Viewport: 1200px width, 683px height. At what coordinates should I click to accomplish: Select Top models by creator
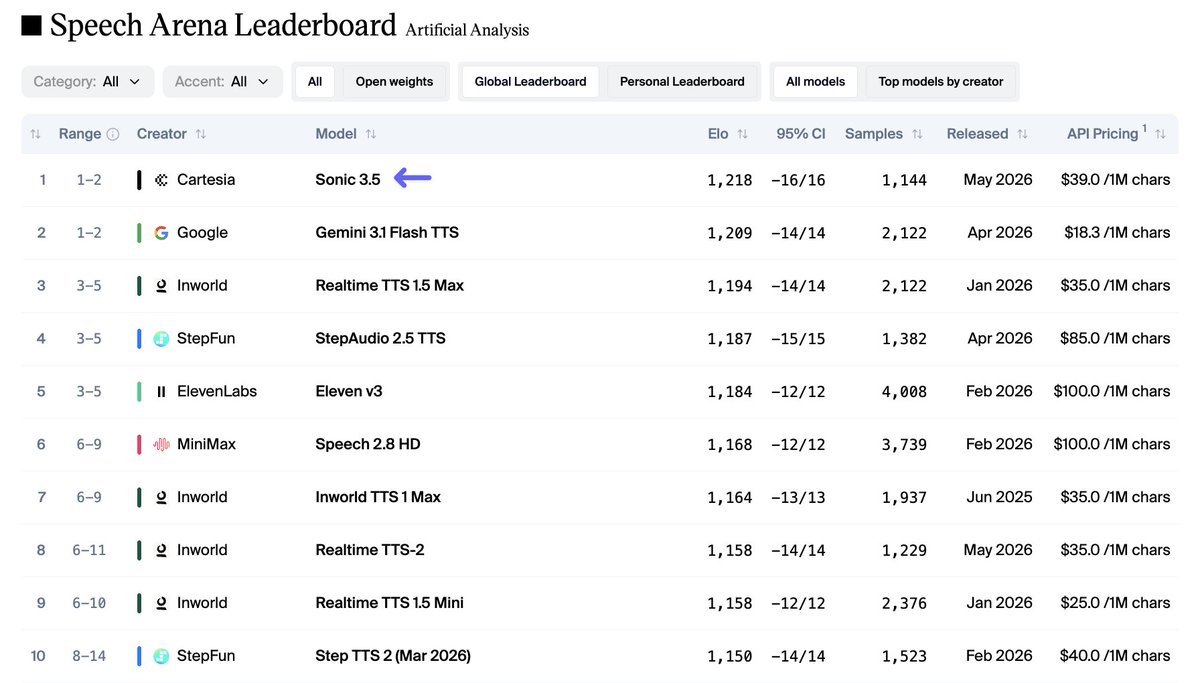pos(941,82)
